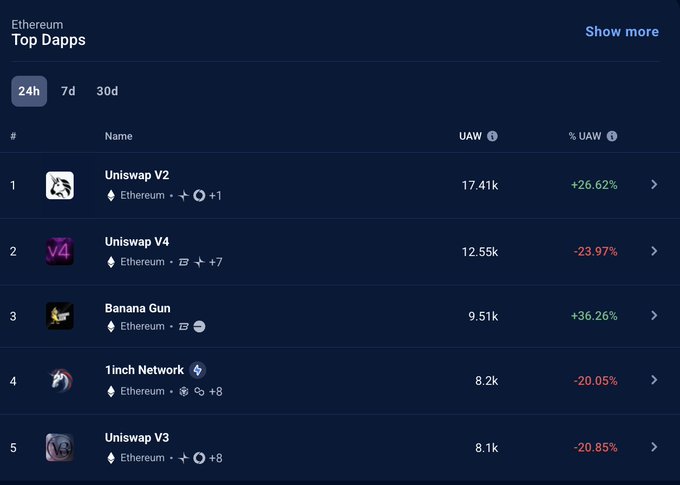Expand the Uniswap V2 row chevron
This screenshot has height=485, width=680.
point(654,185)
